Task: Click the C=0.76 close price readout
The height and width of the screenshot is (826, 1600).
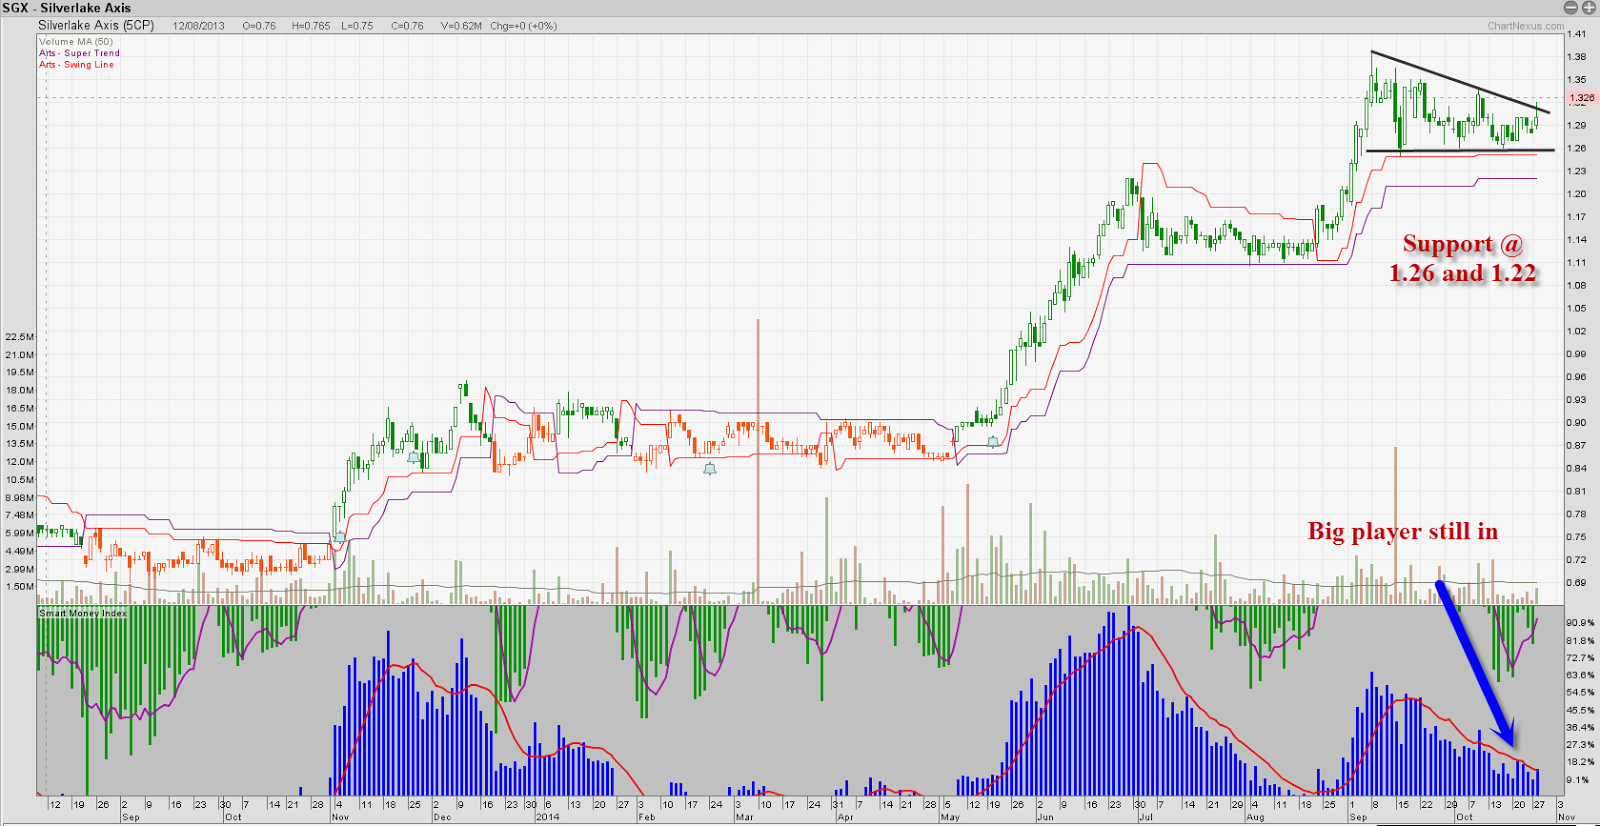Action: (407, 26)
